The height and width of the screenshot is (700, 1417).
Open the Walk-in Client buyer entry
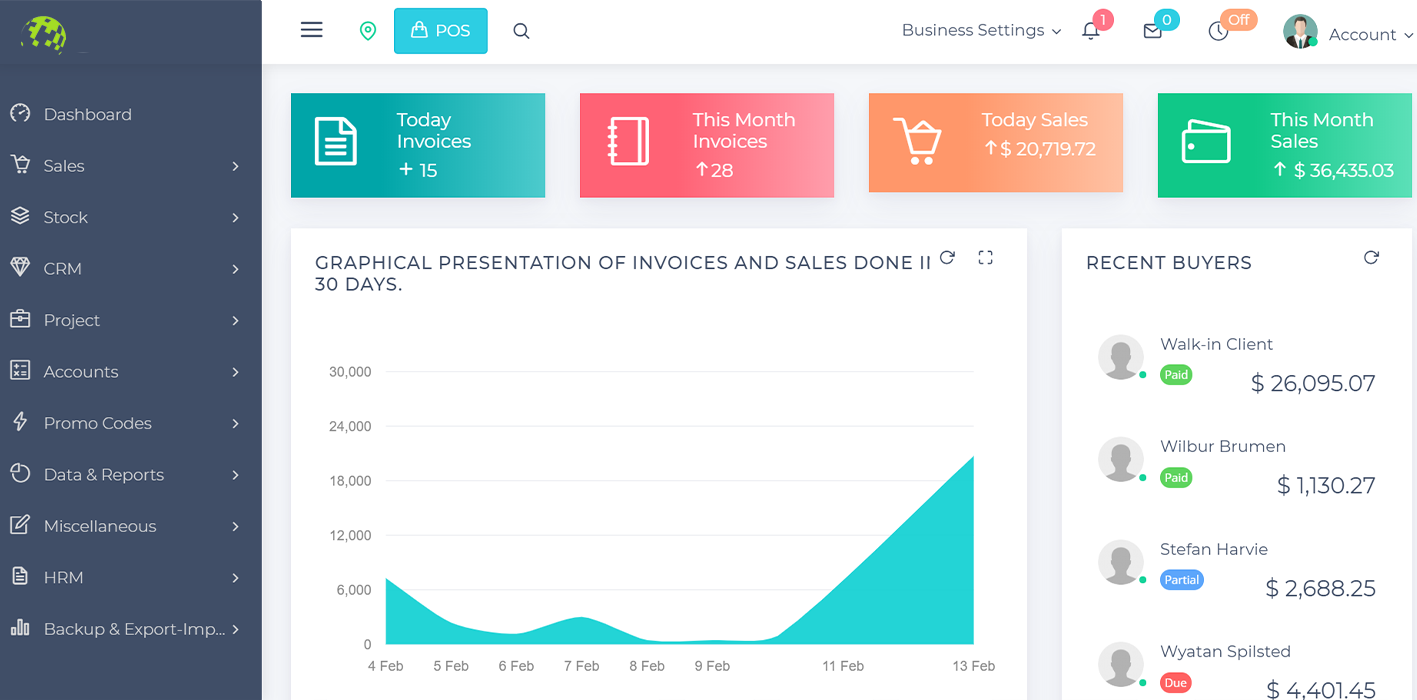click(x=1216, y=345)
